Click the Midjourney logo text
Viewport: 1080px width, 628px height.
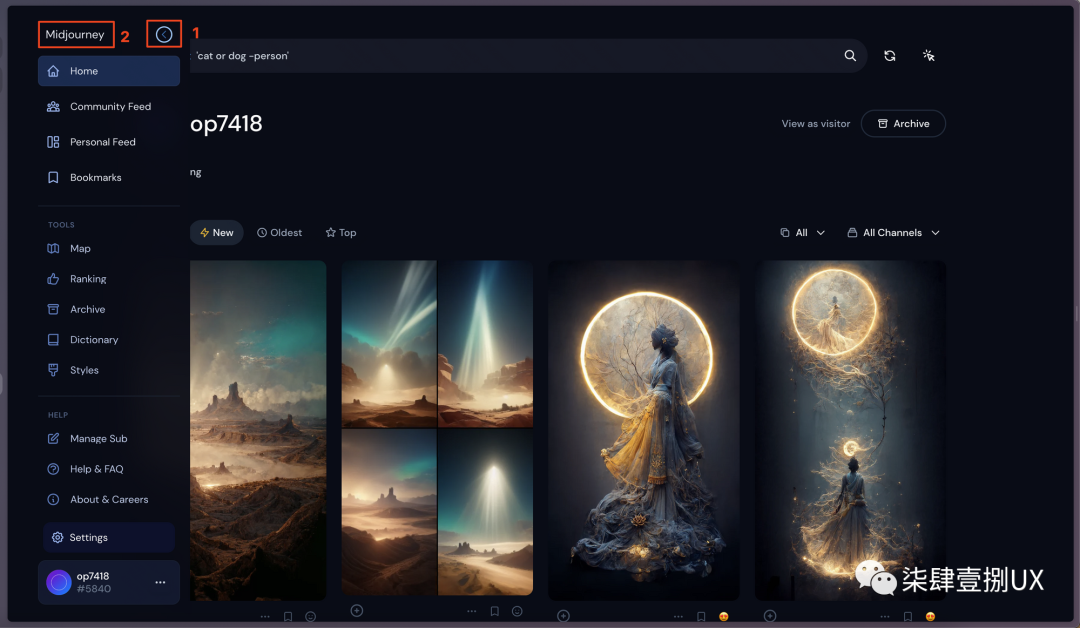[x=75, y=34]
